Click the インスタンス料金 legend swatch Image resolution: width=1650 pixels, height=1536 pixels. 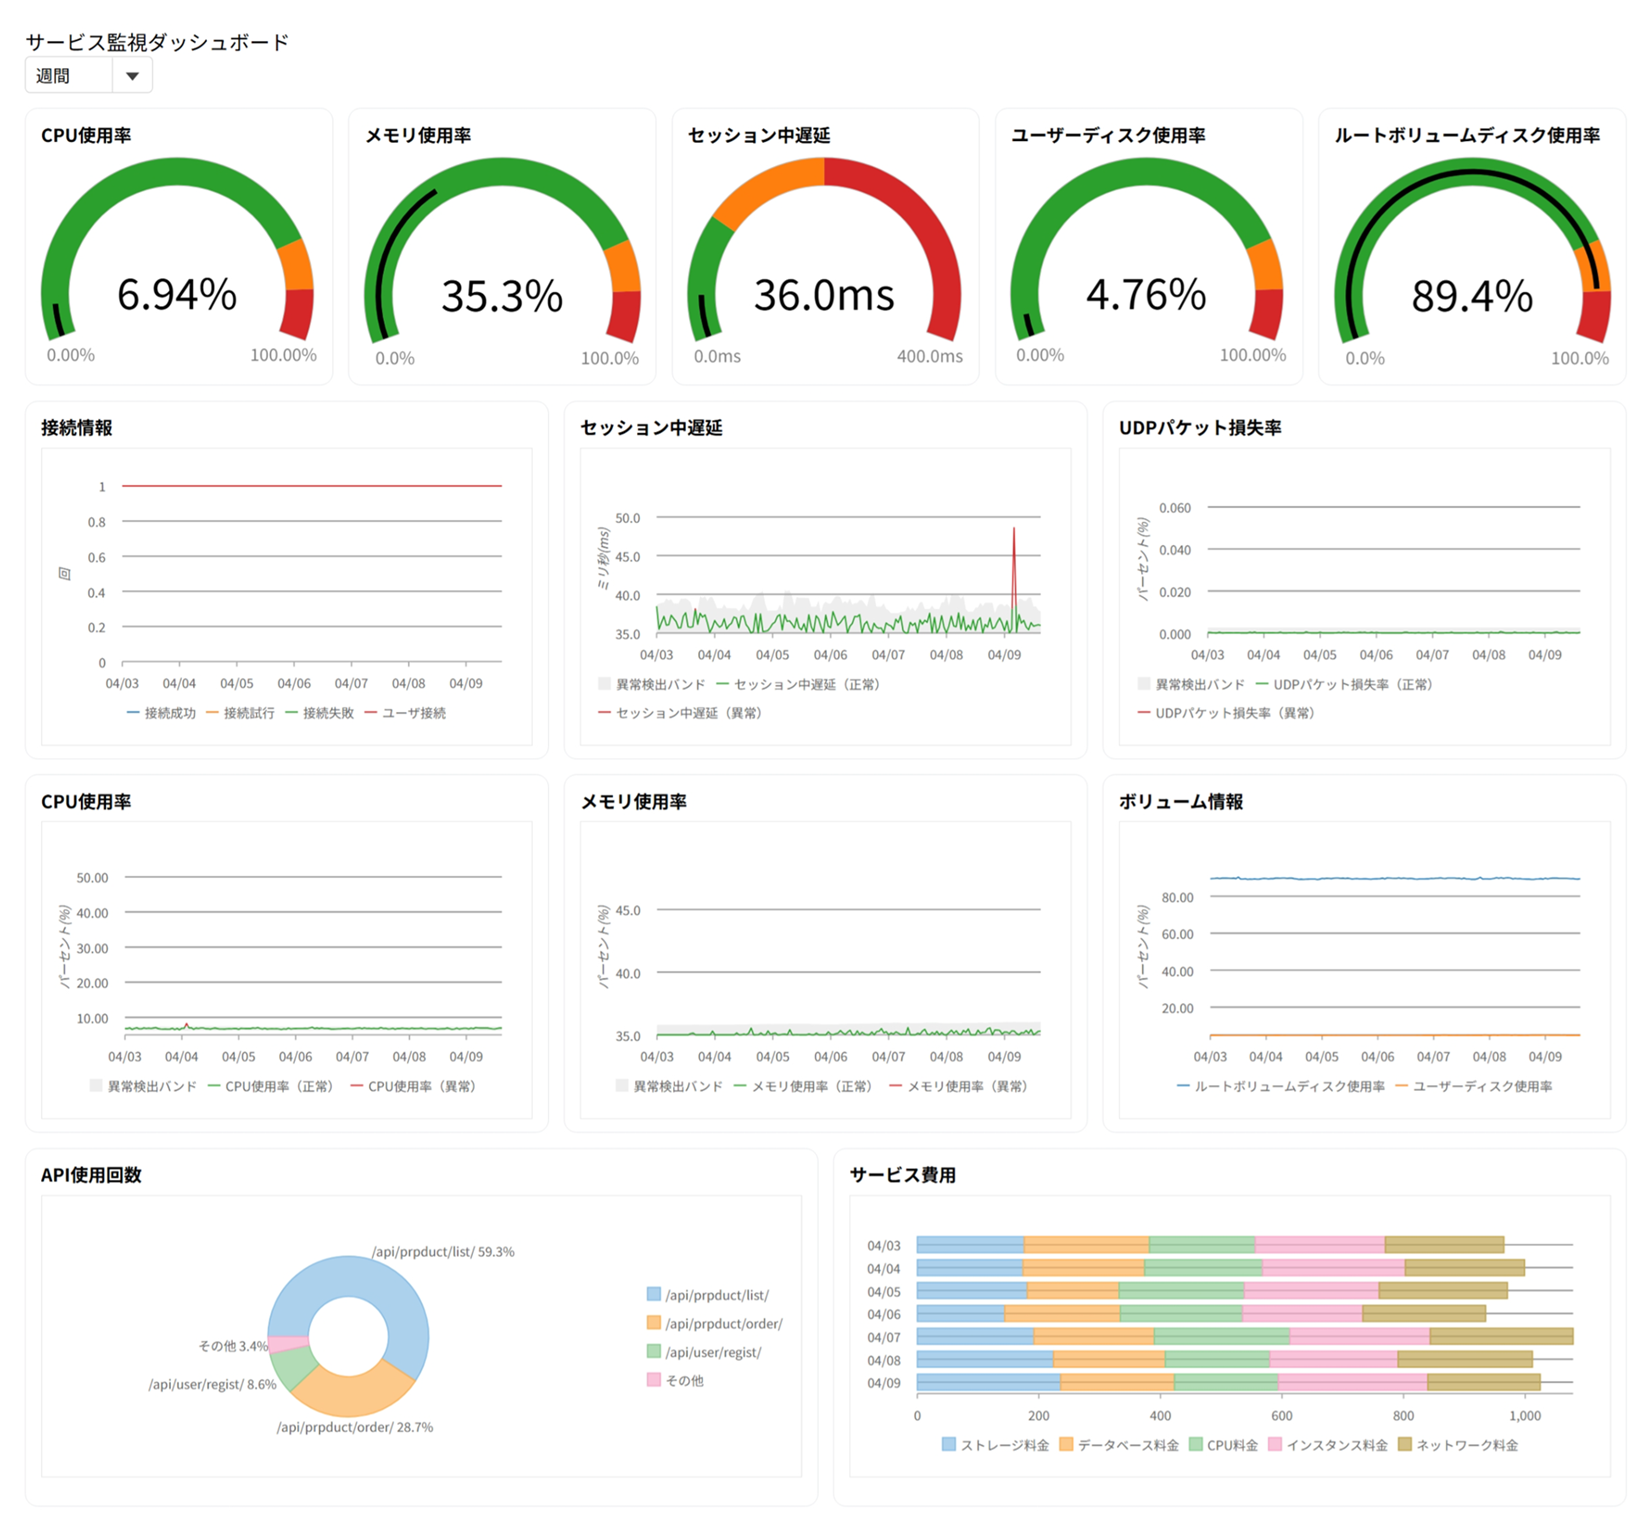1275,1445
